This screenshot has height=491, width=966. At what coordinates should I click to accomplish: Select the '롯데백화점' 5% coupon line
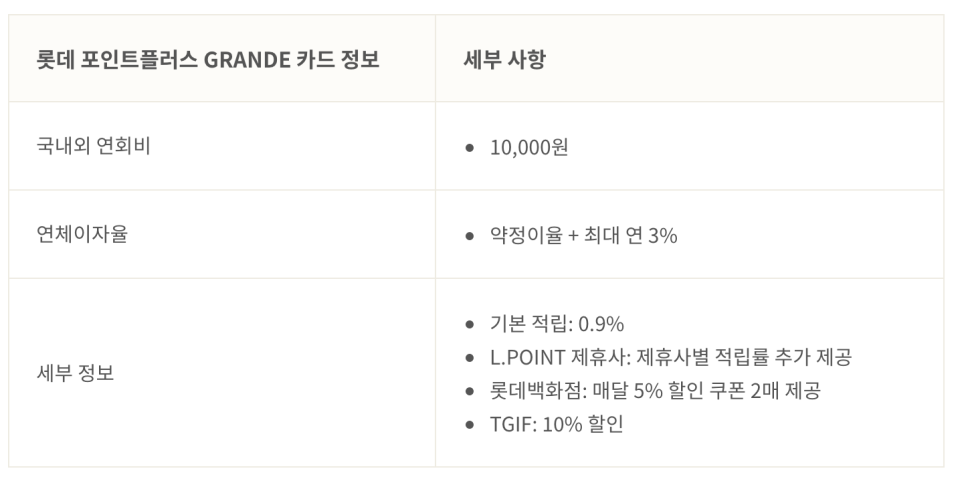click(655, 391)
